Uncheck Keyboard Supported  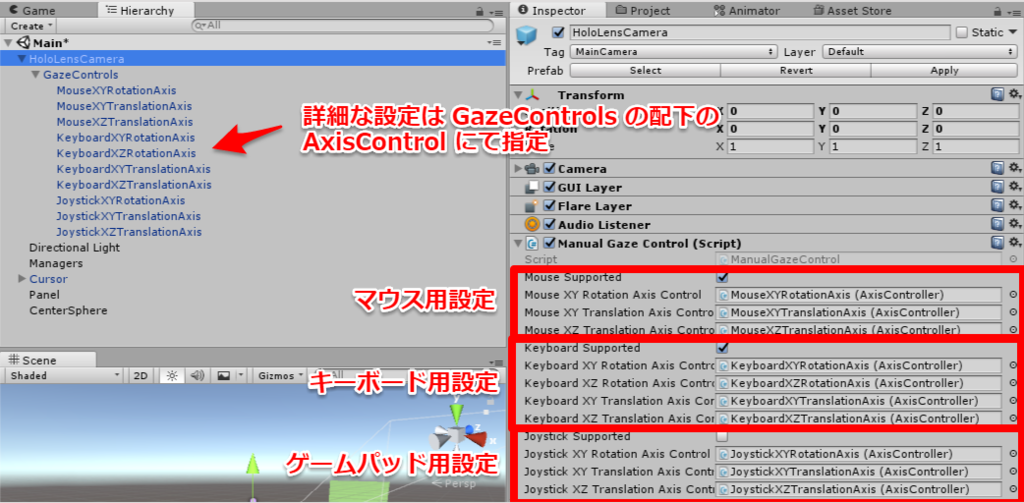(722, 348)
